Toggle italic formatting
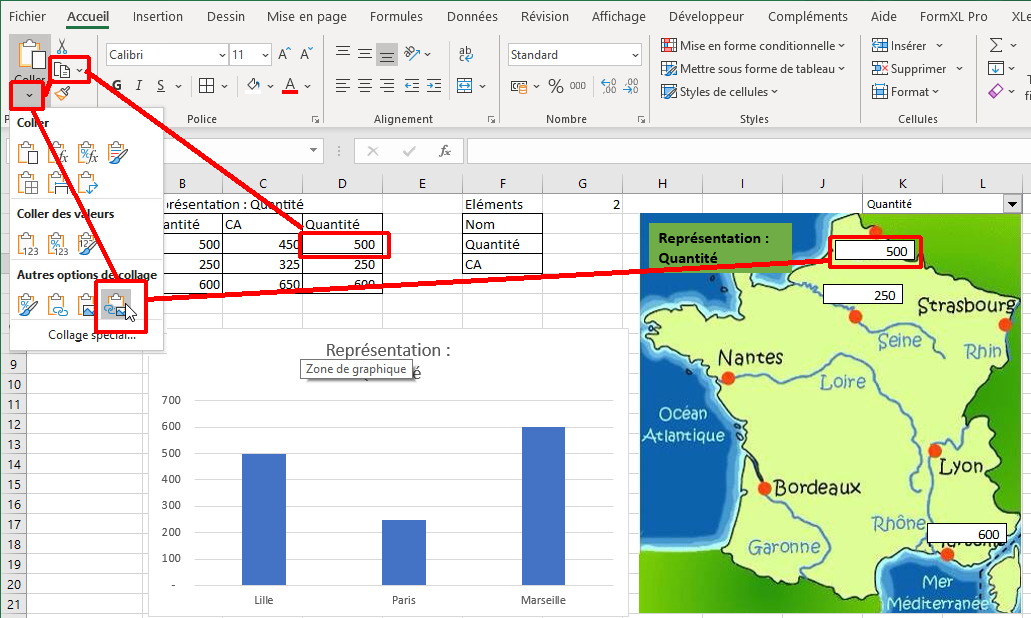Screen dimensions: 1031x618 point(139,86)
